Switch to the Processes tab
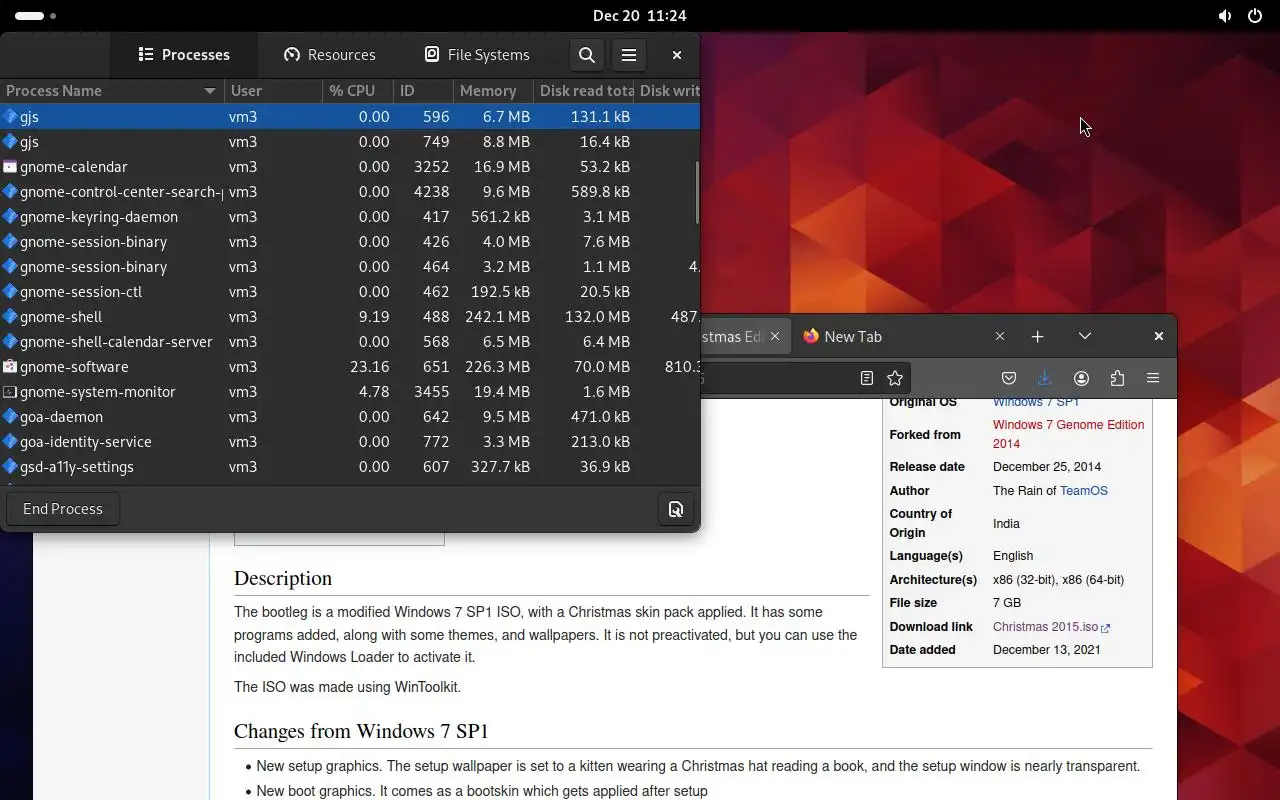Viewport: 1280px width, 800px height. tap(183, 55)
